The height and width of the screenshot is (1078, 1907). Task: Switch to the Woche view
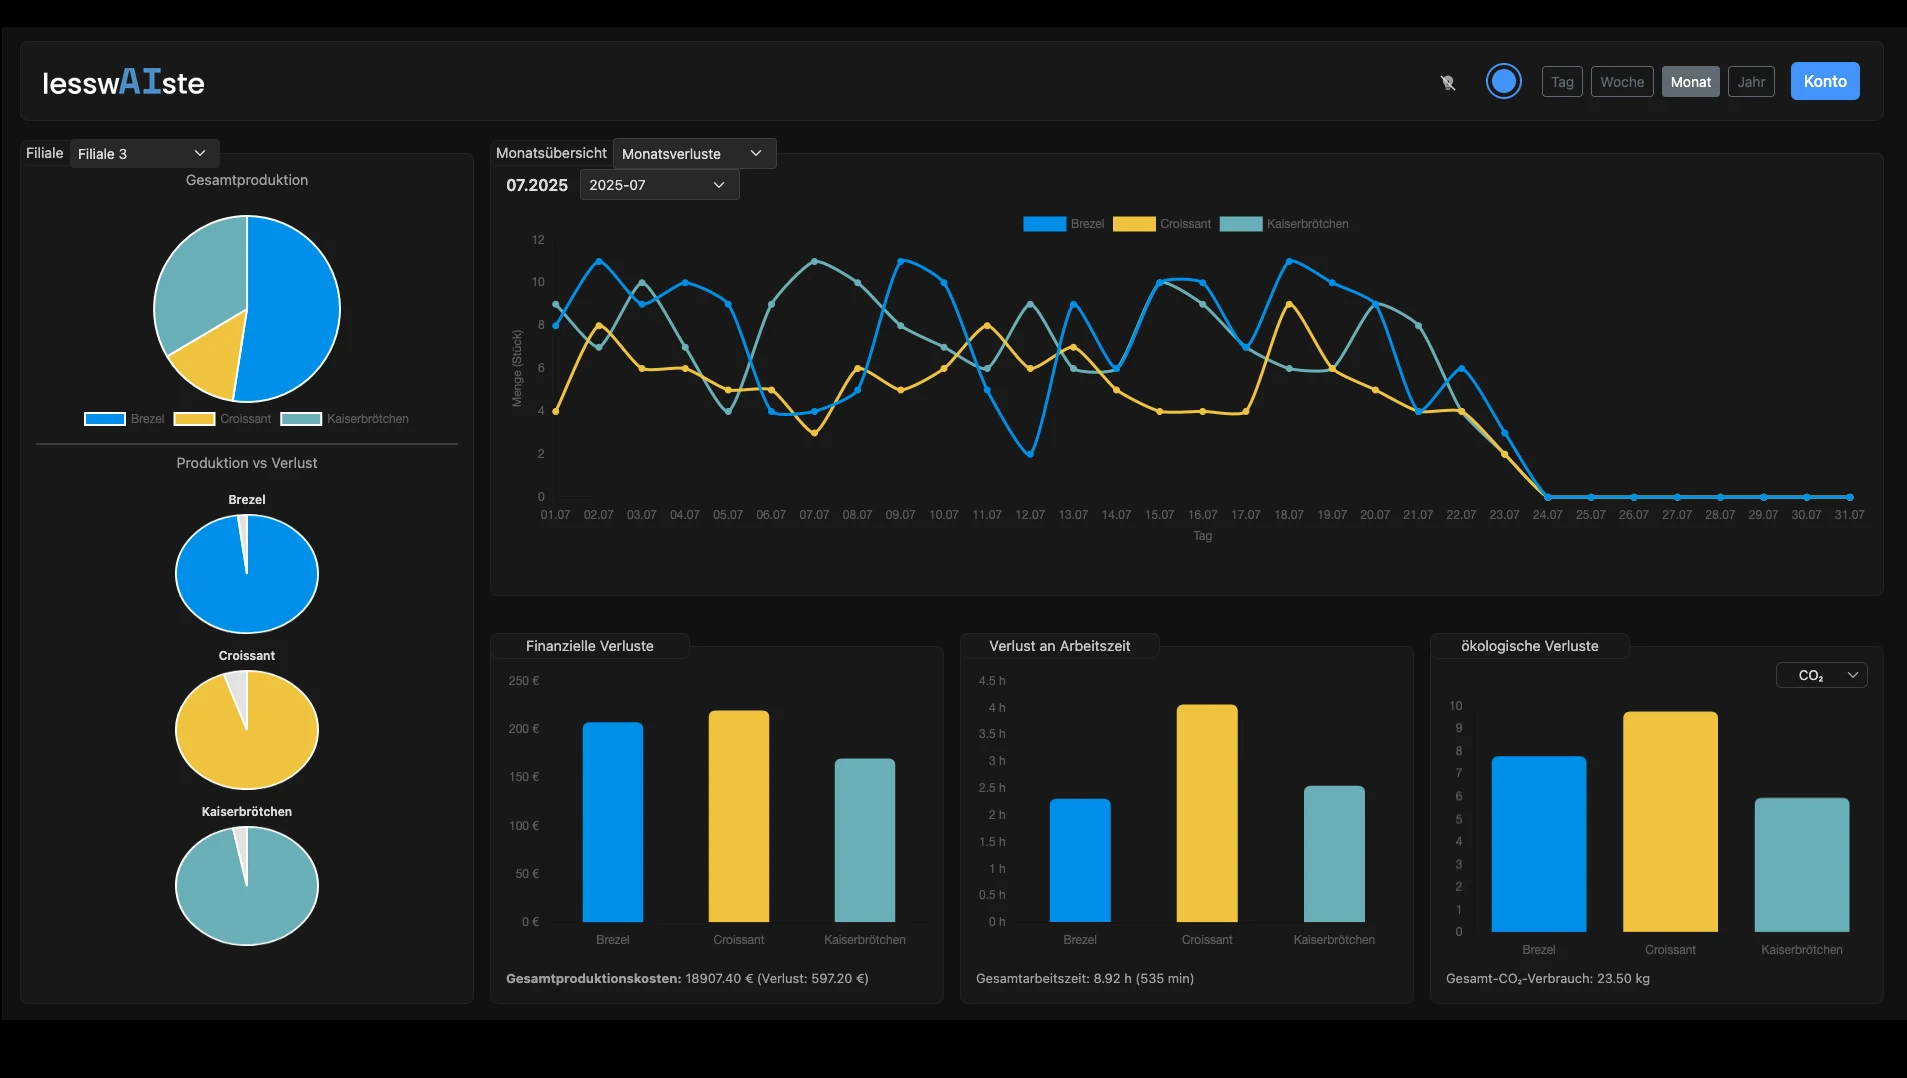click(1621, 82)
